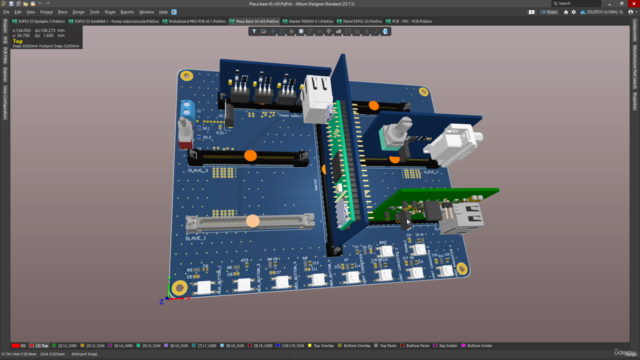Open the Design menu

click(x=78, y=12)
